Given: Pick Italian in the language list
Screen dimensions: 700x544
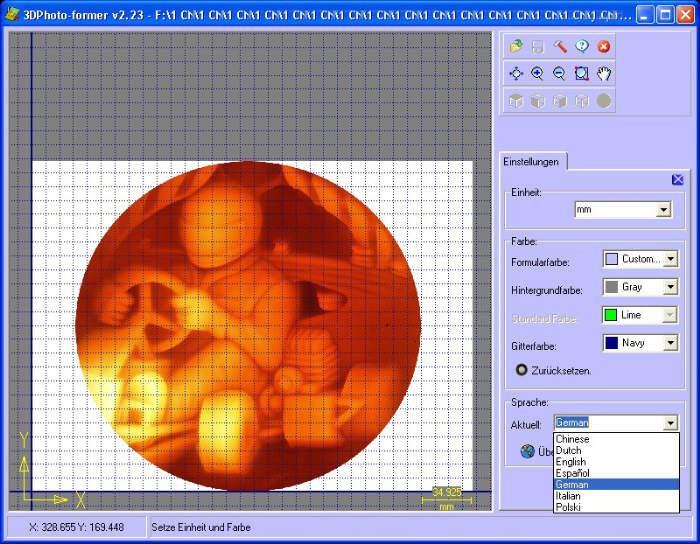Looking at the screenshot, I should pos(569,495).
